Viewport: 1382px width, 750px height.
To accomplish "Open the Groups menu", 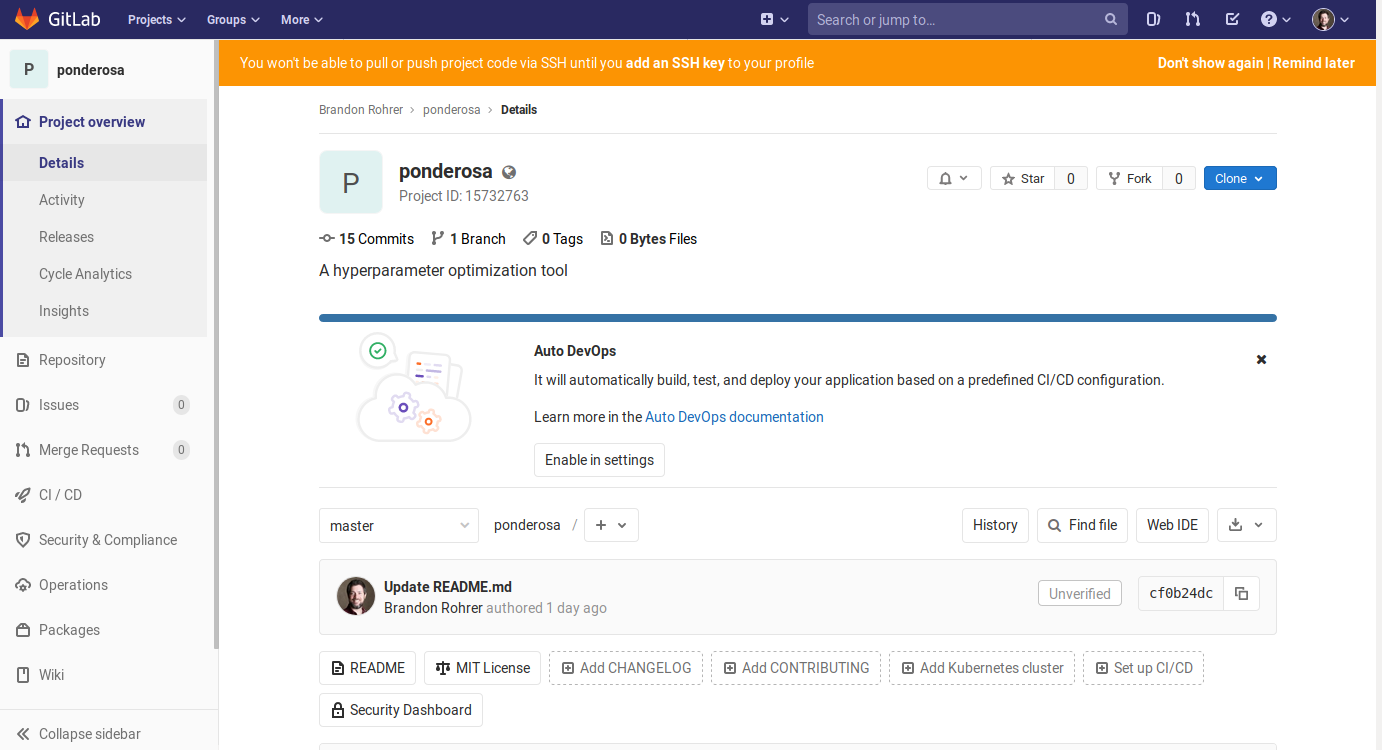I will pos(233,19).
